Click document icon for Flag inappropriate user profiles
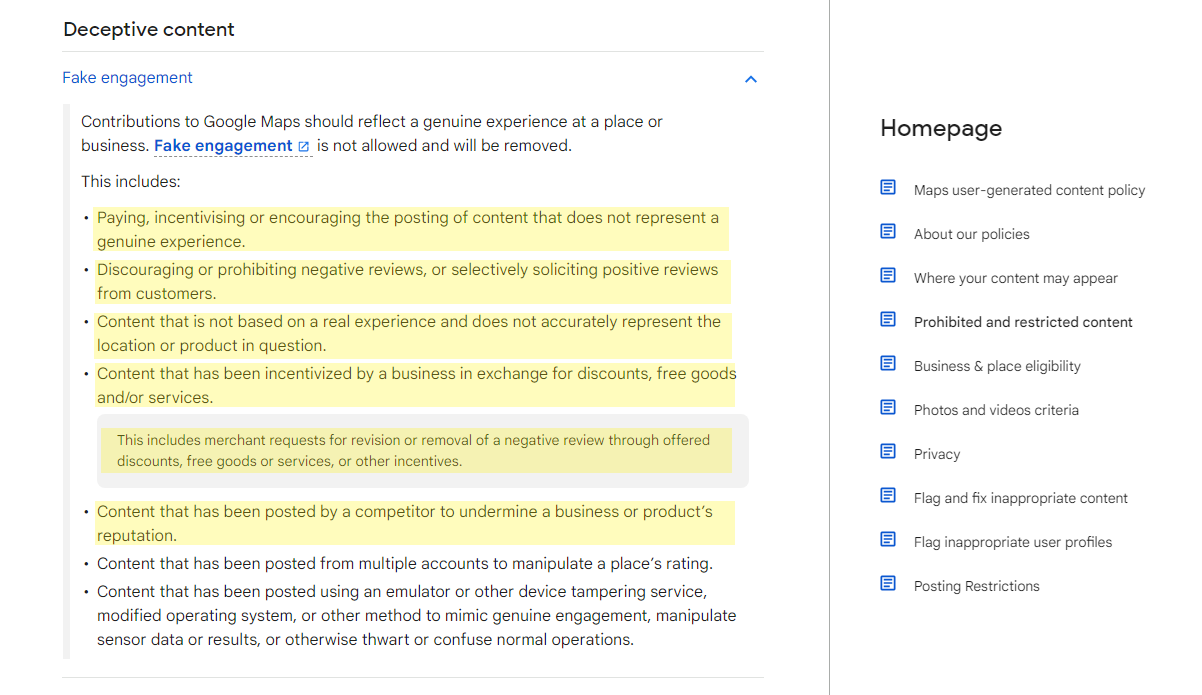Screen dimensions: 1202x695 [888, 540]
